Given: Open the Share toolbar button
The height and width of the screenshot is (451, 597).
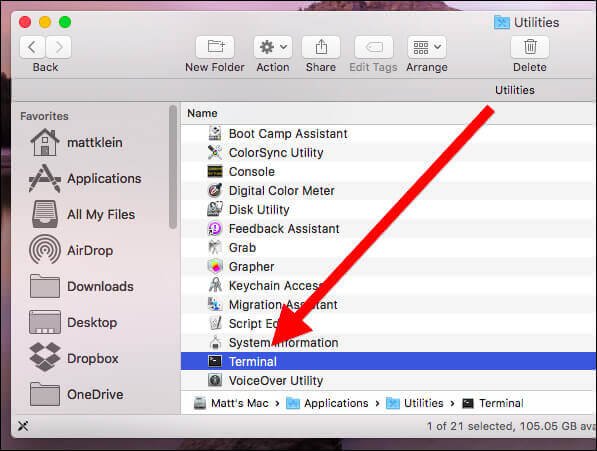Looking at the screenshot, I should point(321,47).
